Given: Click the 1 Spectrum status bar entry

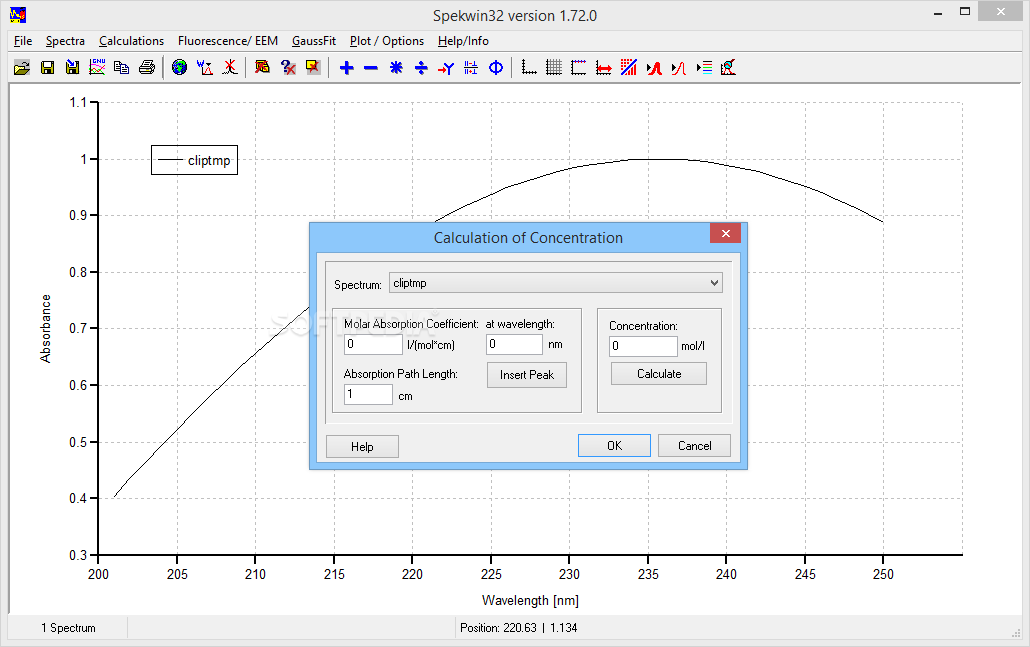Looking at the screenshot, I should pyautogui.click(x=68, y=628).
